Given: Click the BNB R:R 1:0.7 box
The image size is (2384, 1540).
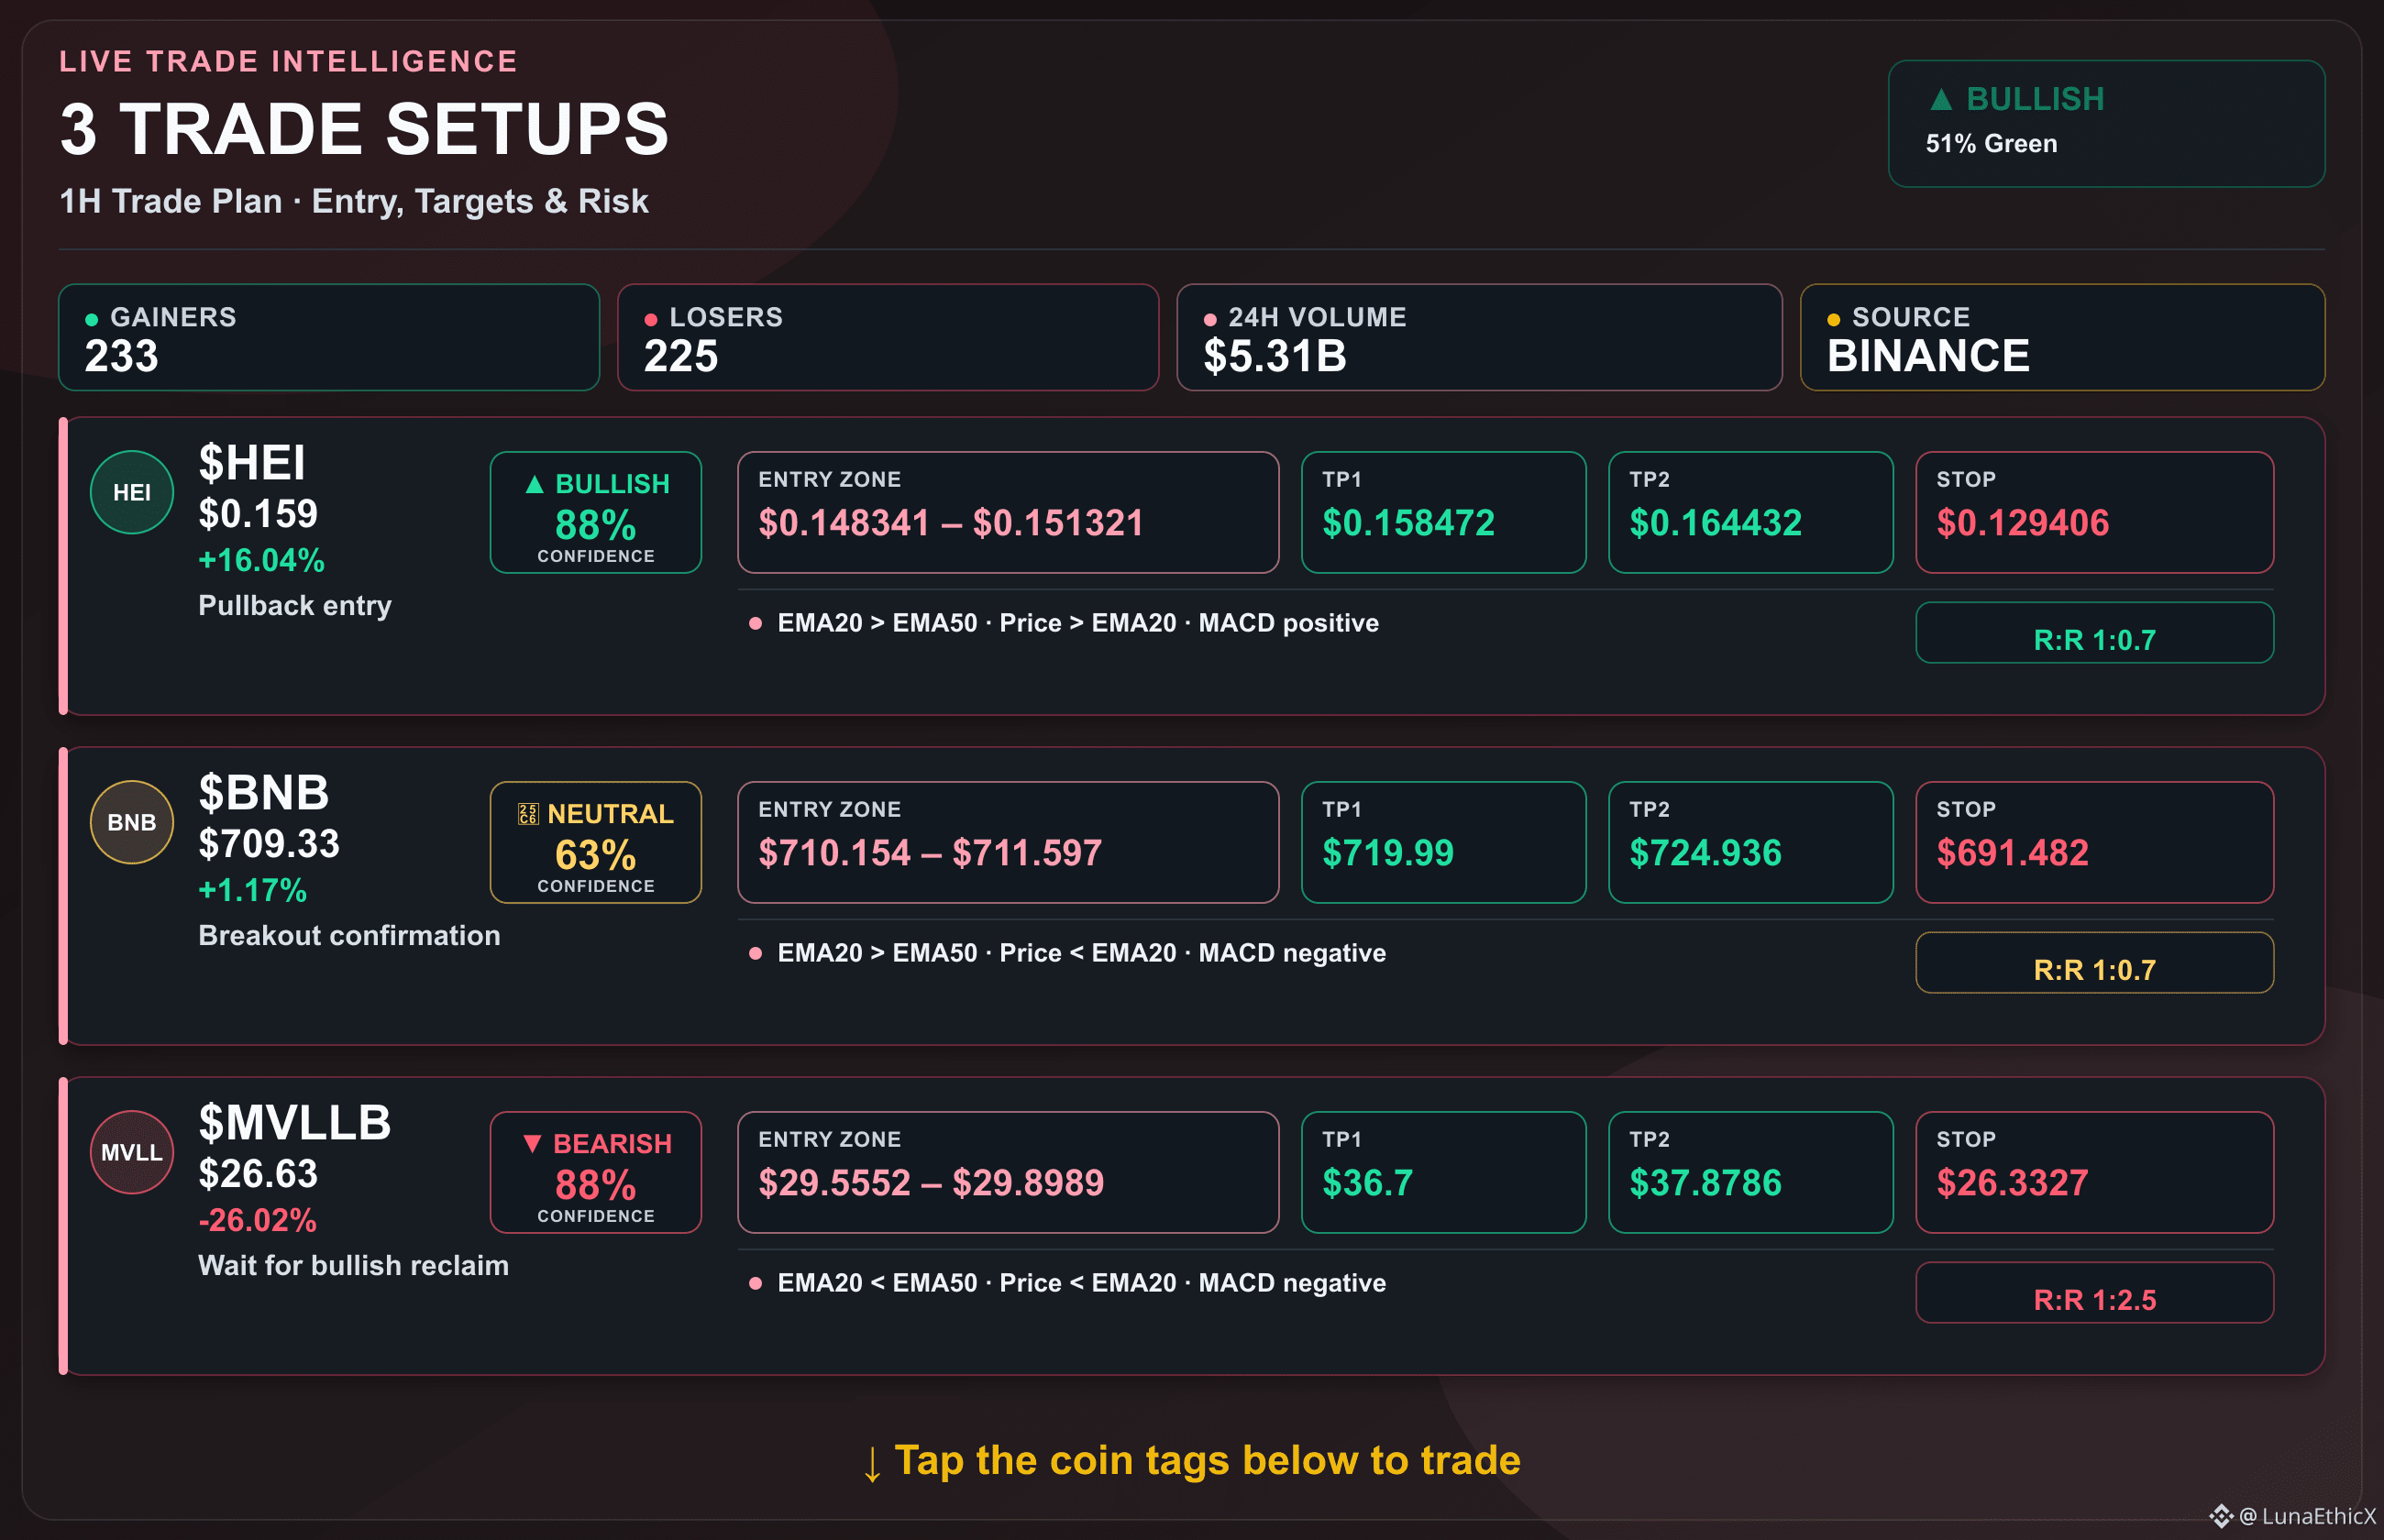Looking at the screenshot, I should 2094,962.
